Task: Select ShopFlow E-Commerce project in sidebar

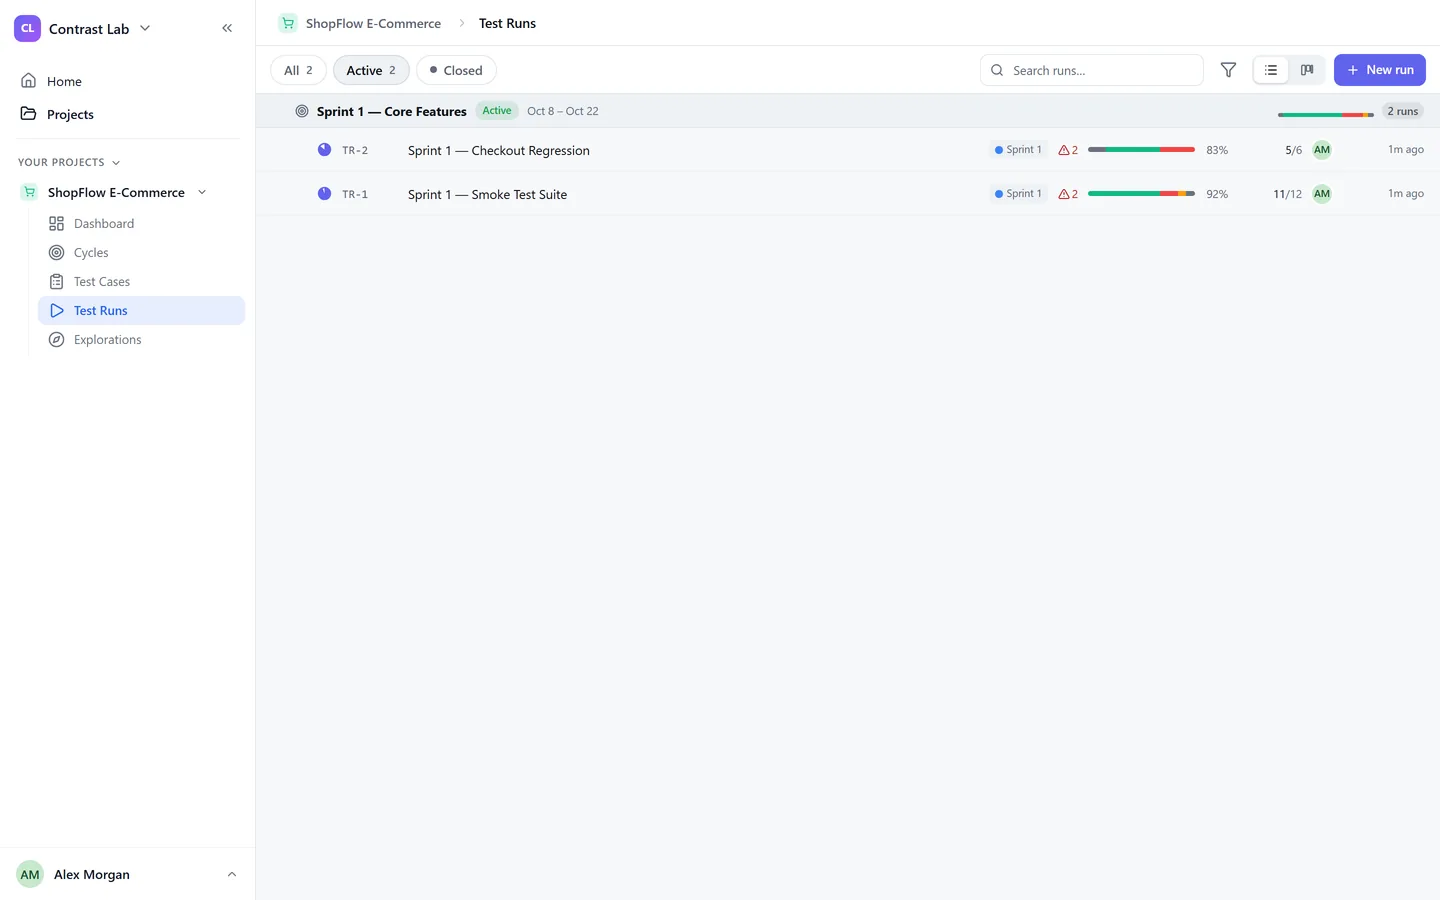Action: coord(116,192)
